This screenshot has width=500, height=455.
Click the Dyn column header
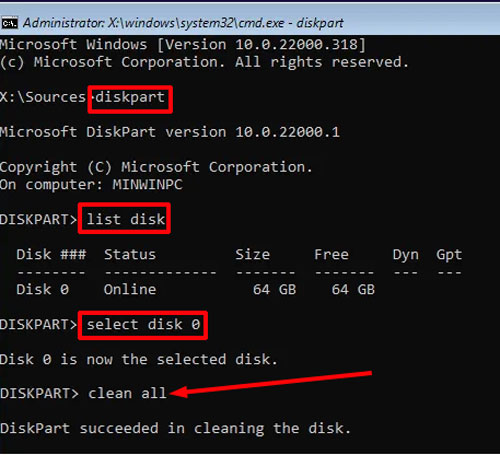[x=406, y=255]
